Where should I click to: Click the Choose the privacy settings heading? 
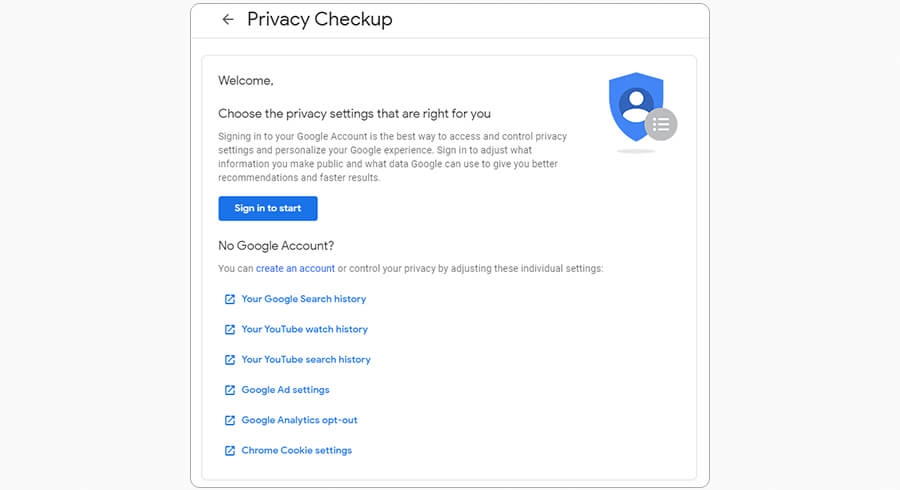tap(354, 114)
